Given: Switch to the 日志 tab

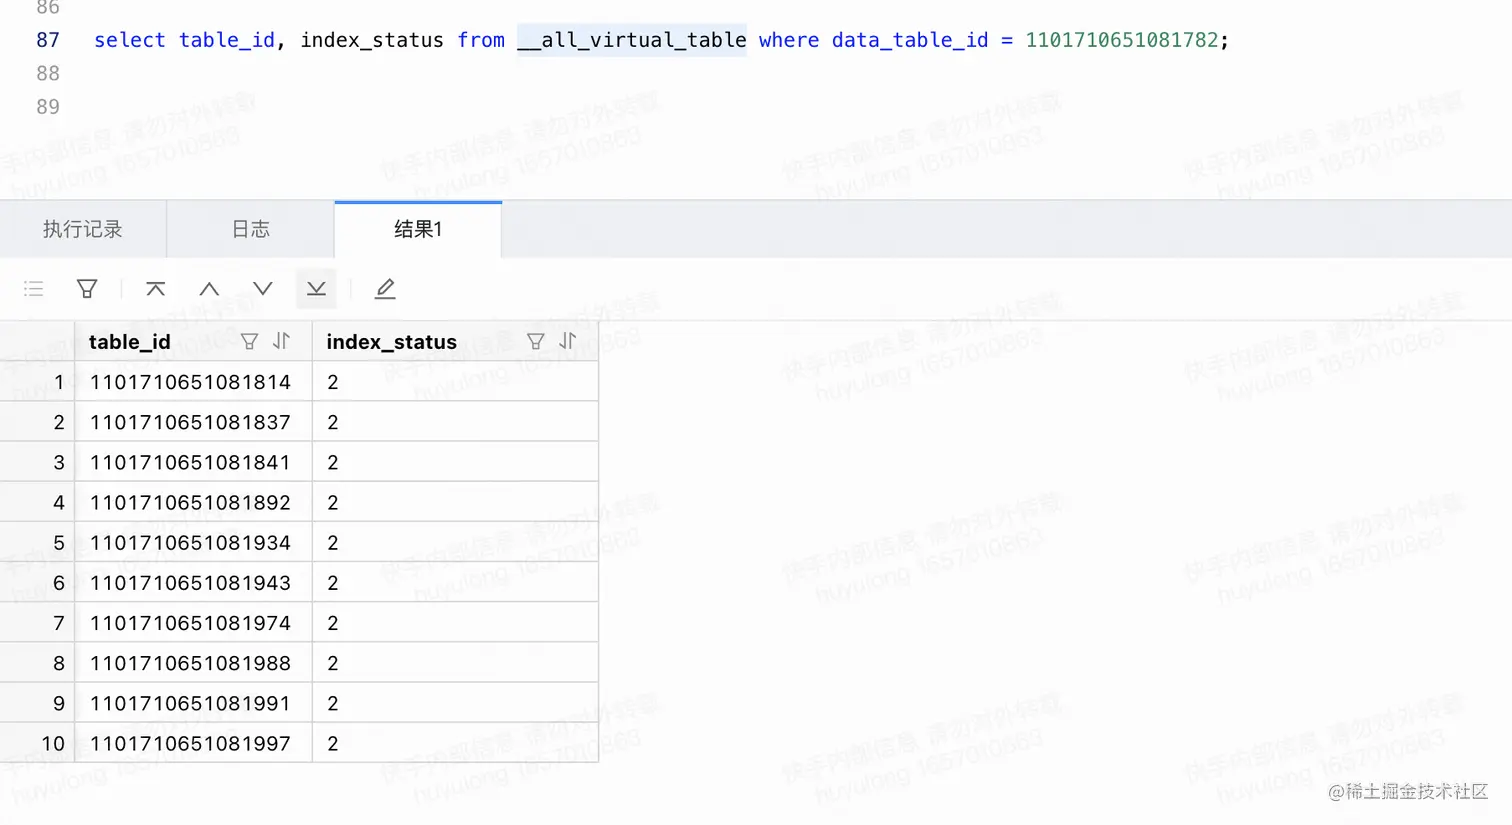Looking at the screenshot, I should coord(250,229).
